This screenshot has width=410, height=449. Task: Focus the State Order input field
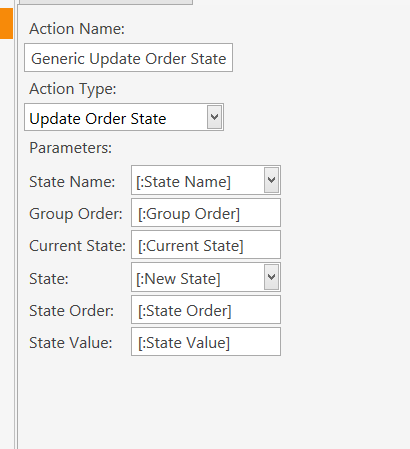point(206,310)
